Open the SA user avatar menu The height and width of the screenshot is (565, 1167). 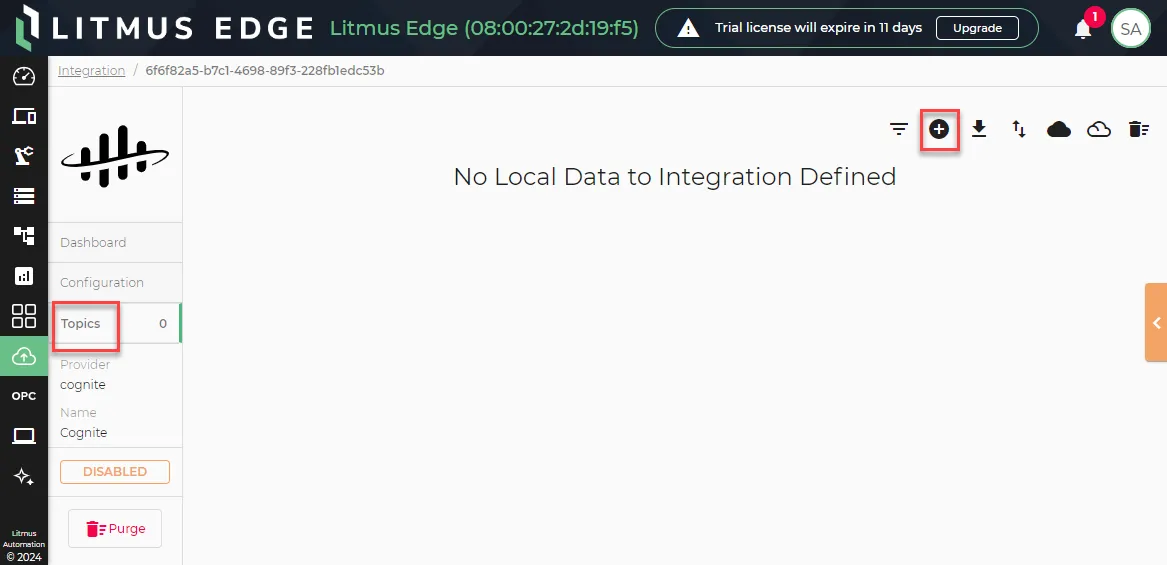click(x=1131, y=29)
